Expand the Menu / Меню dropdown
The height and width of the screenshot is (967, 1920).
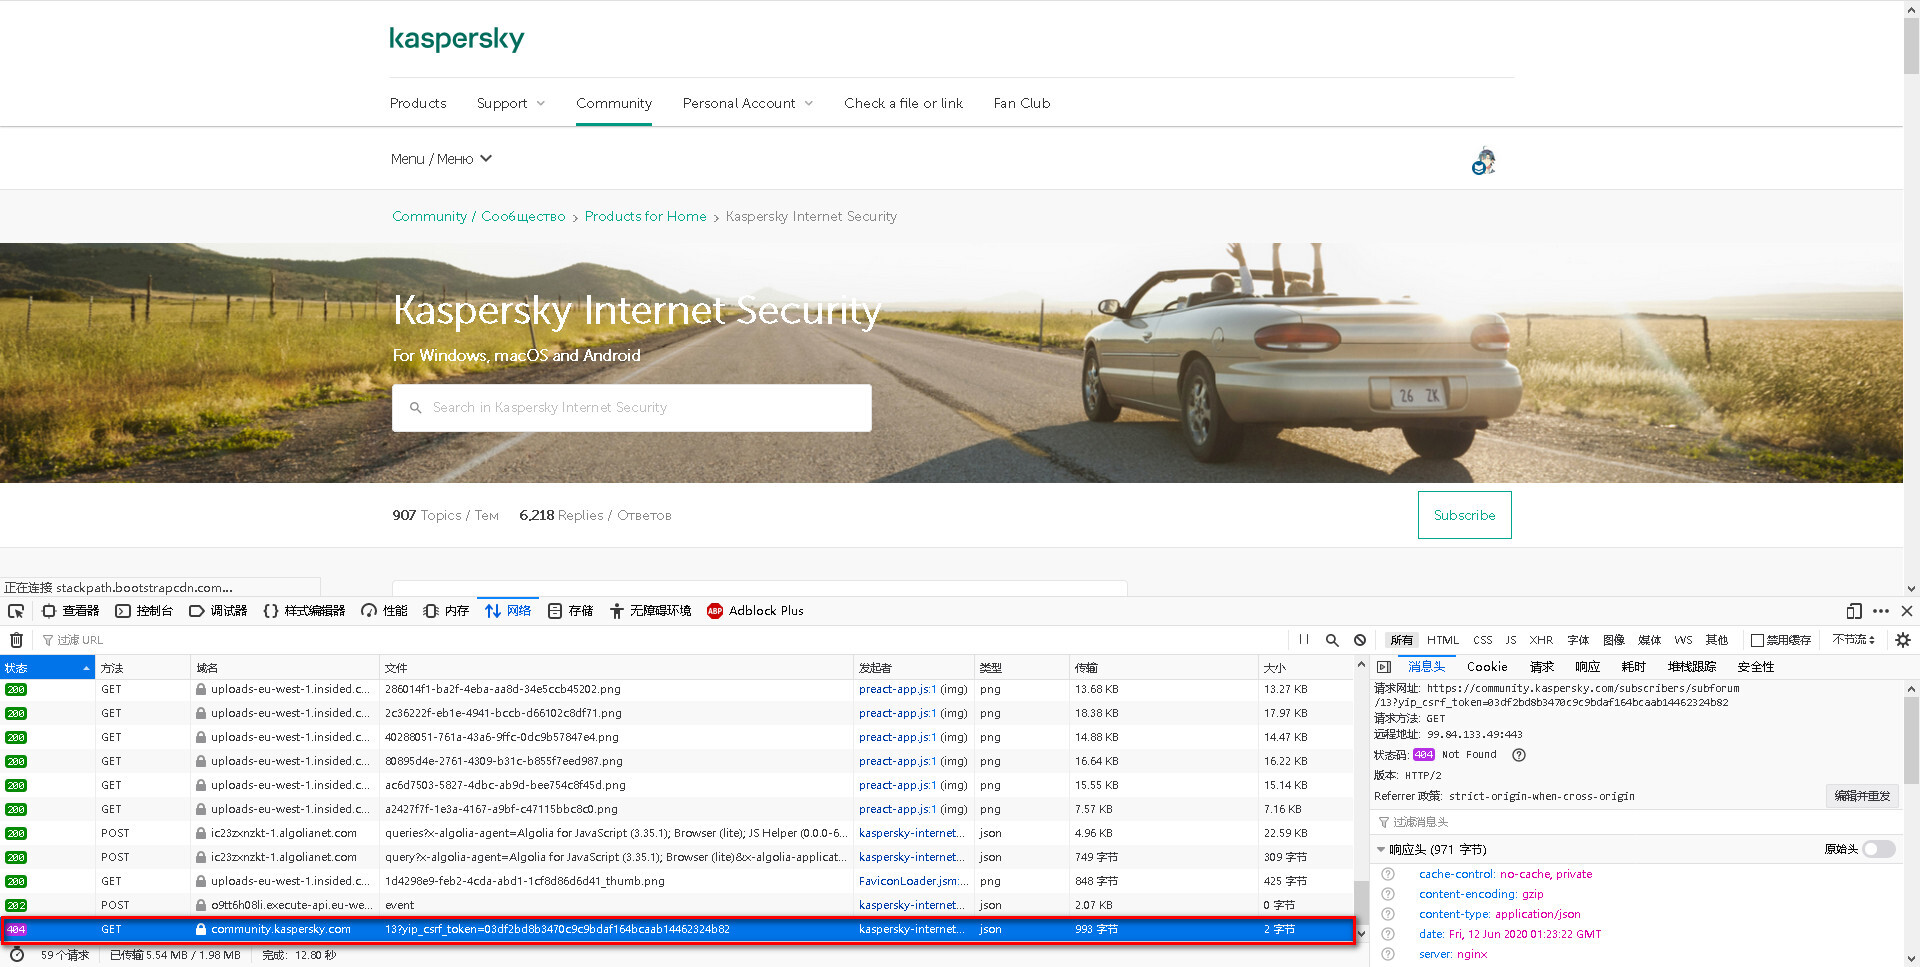(441, 159)
